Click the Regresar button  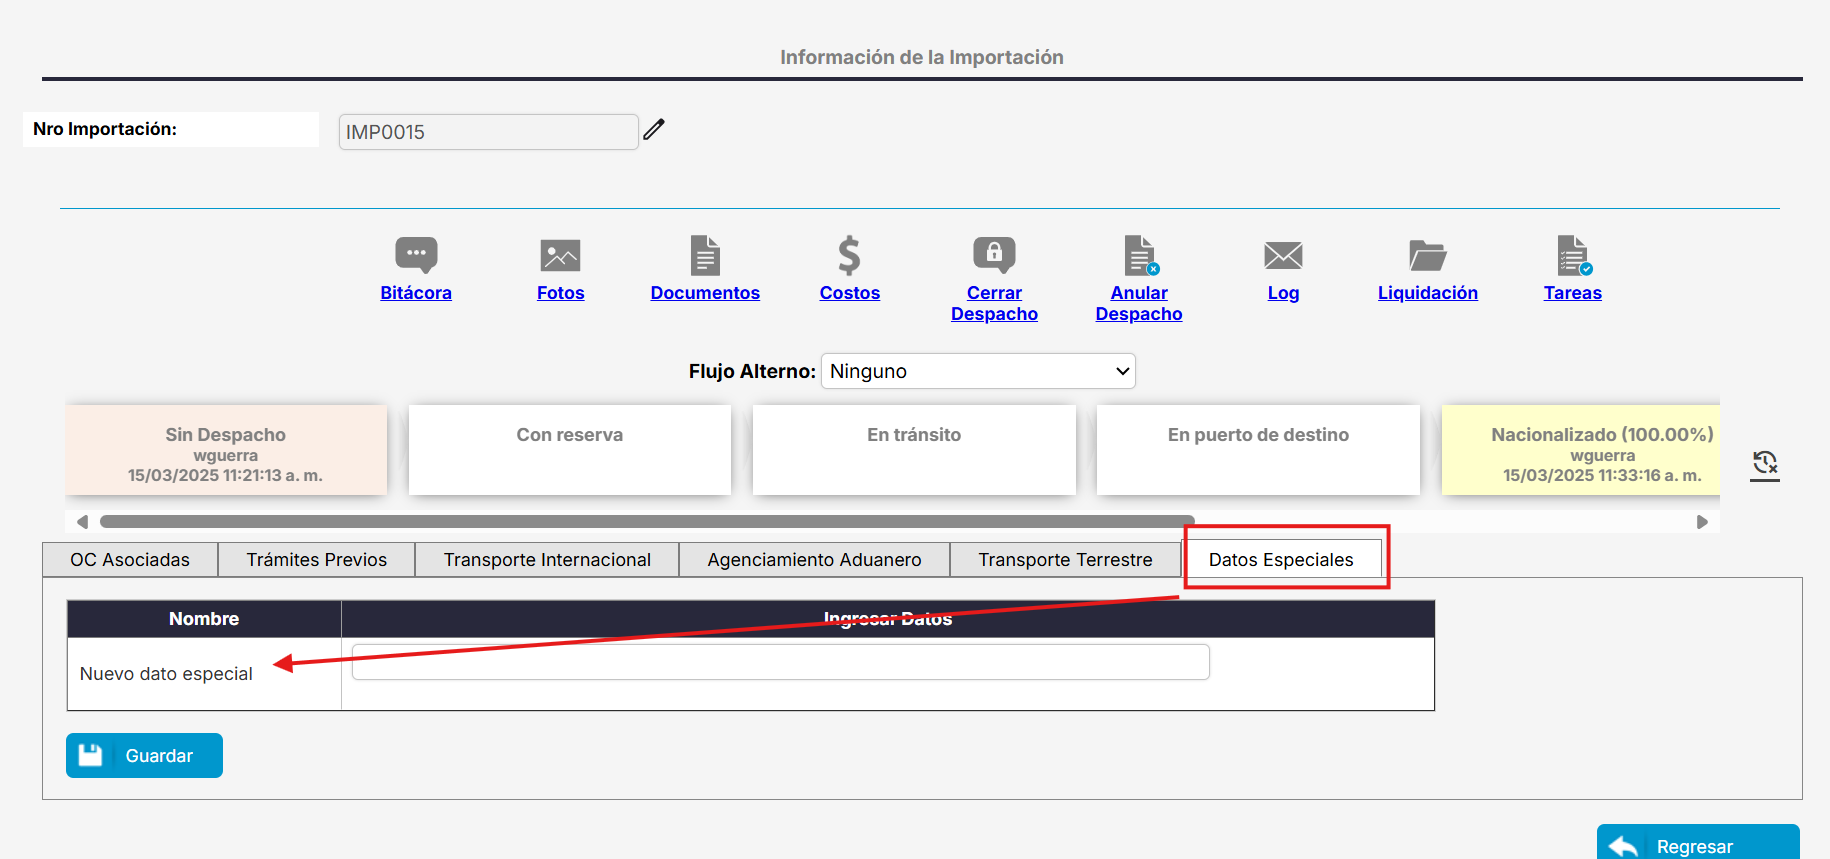pos(1697,845)
